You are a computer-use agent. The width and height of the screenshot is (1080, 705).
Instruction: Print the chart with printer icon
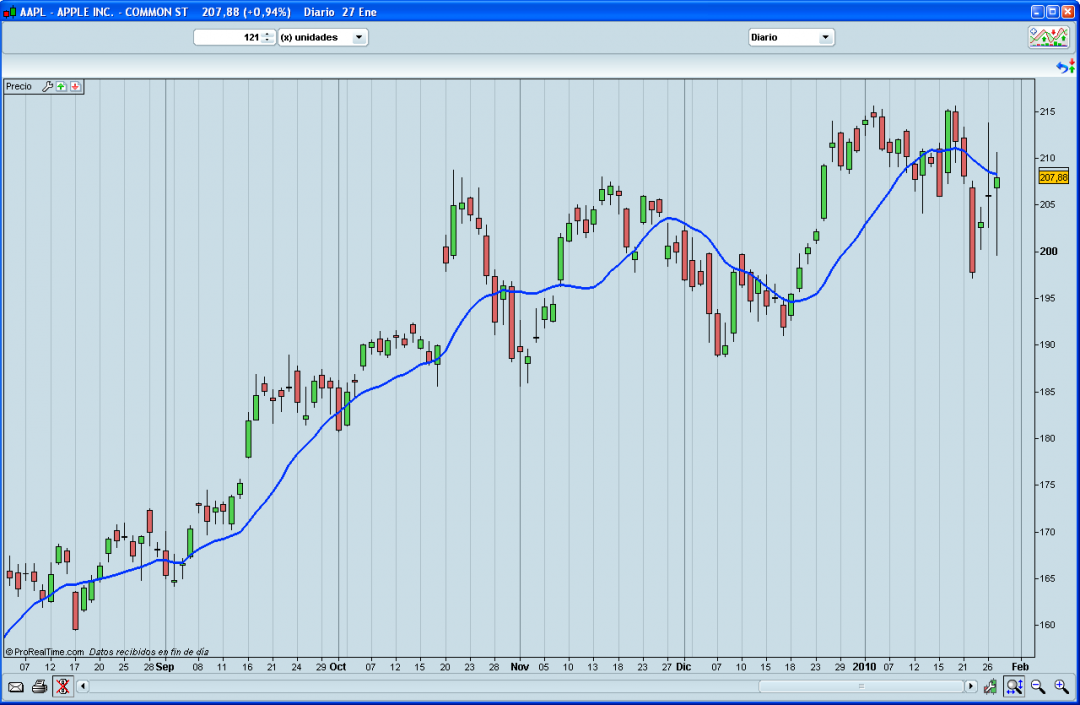39,686
